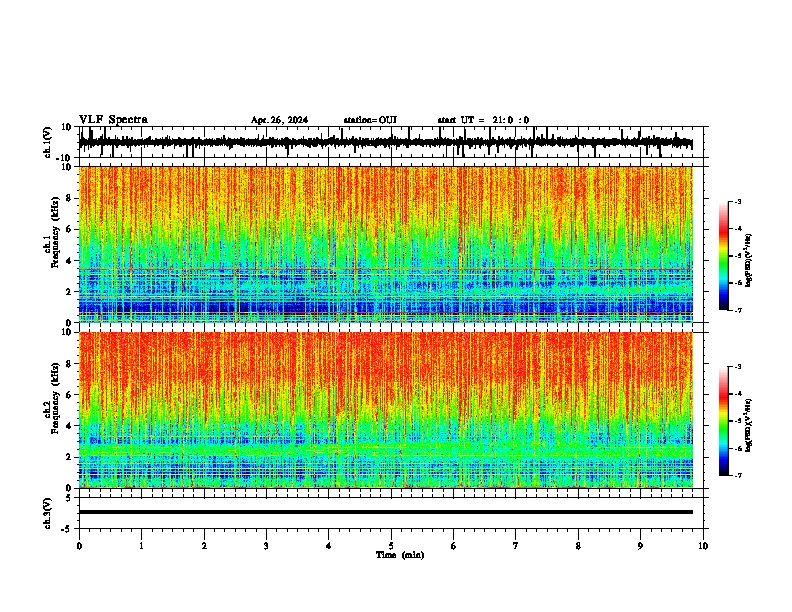Click the date "Apr. 26, 2024"

[x=279, y=120]
